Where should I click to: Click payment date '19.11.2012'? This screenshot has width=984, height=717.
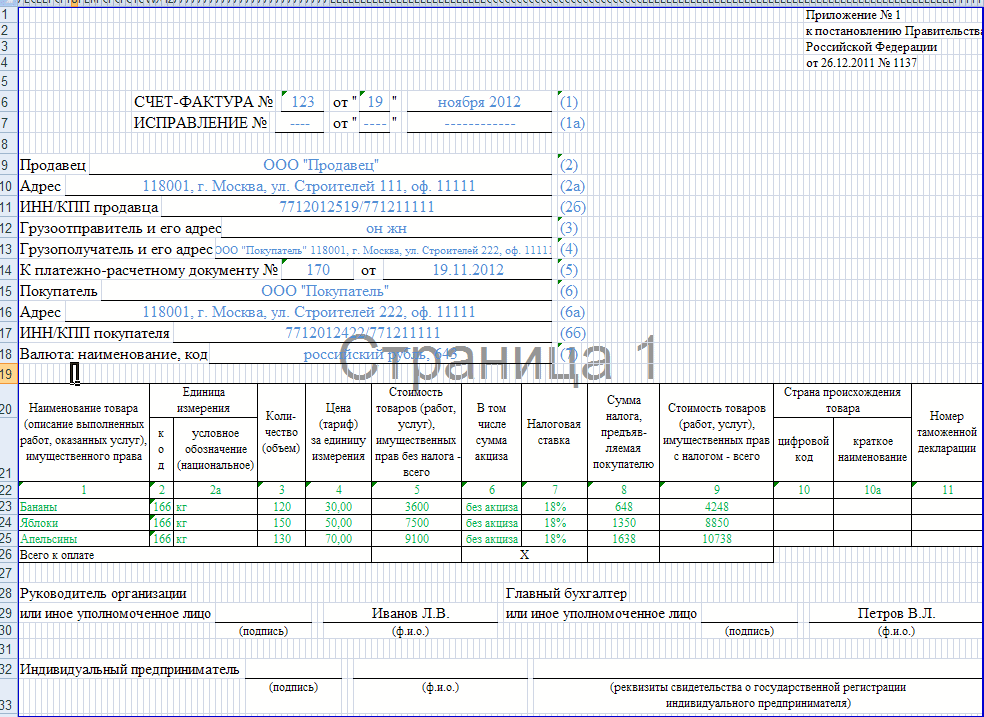468,270
